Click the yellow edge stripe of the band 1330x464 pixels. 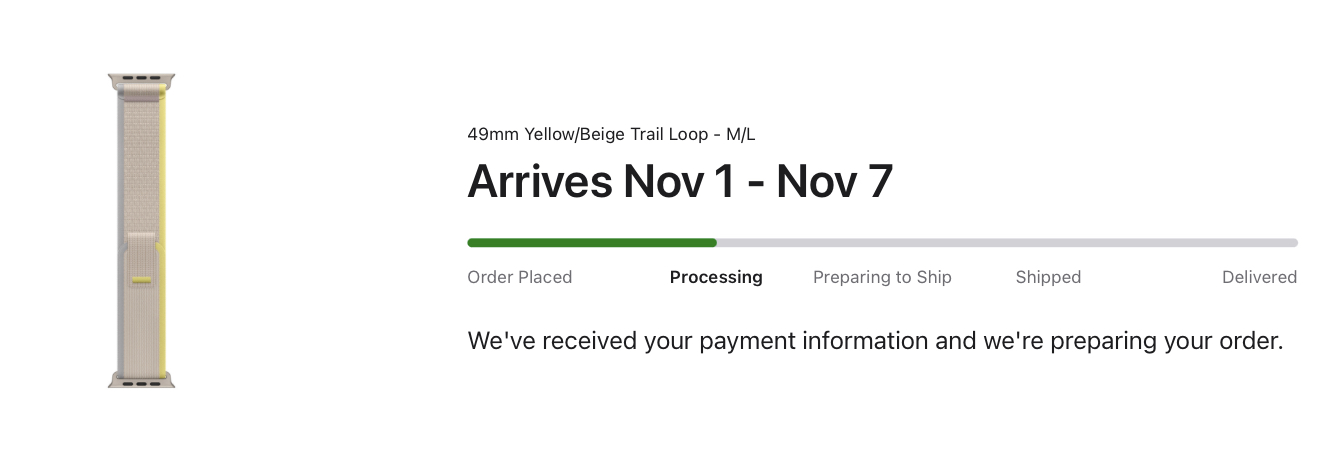tap(163, 180)
